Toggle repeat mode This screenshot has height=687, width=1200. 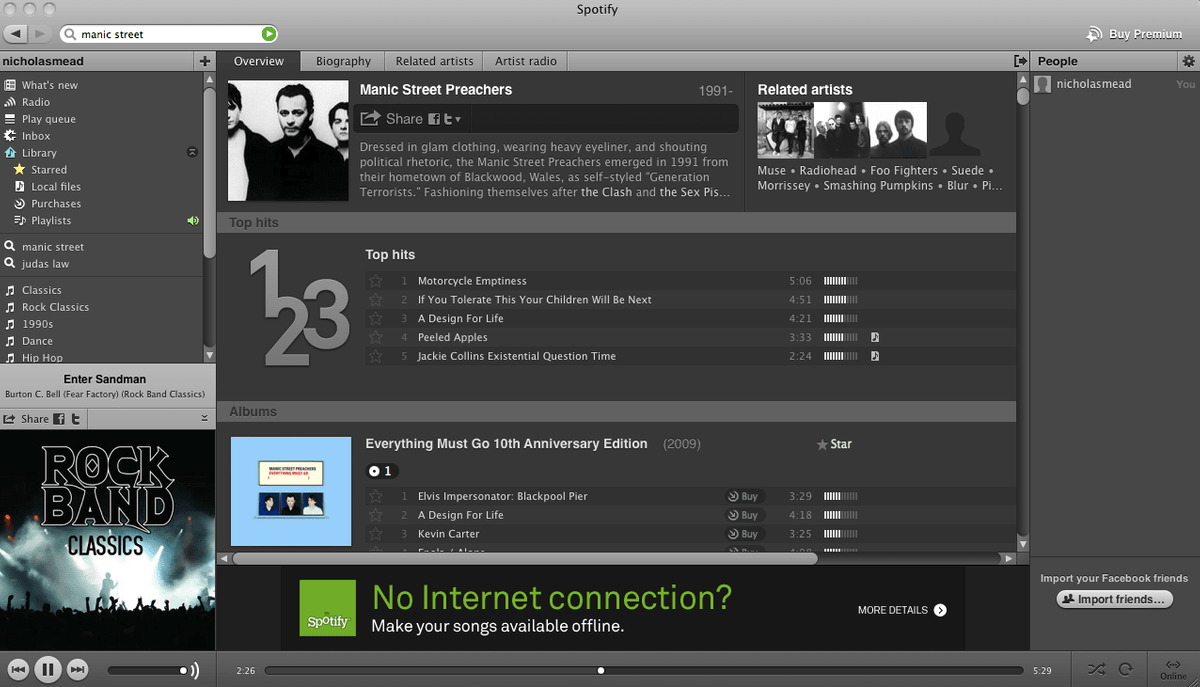pyautogui.click(x=1128, y=669)
